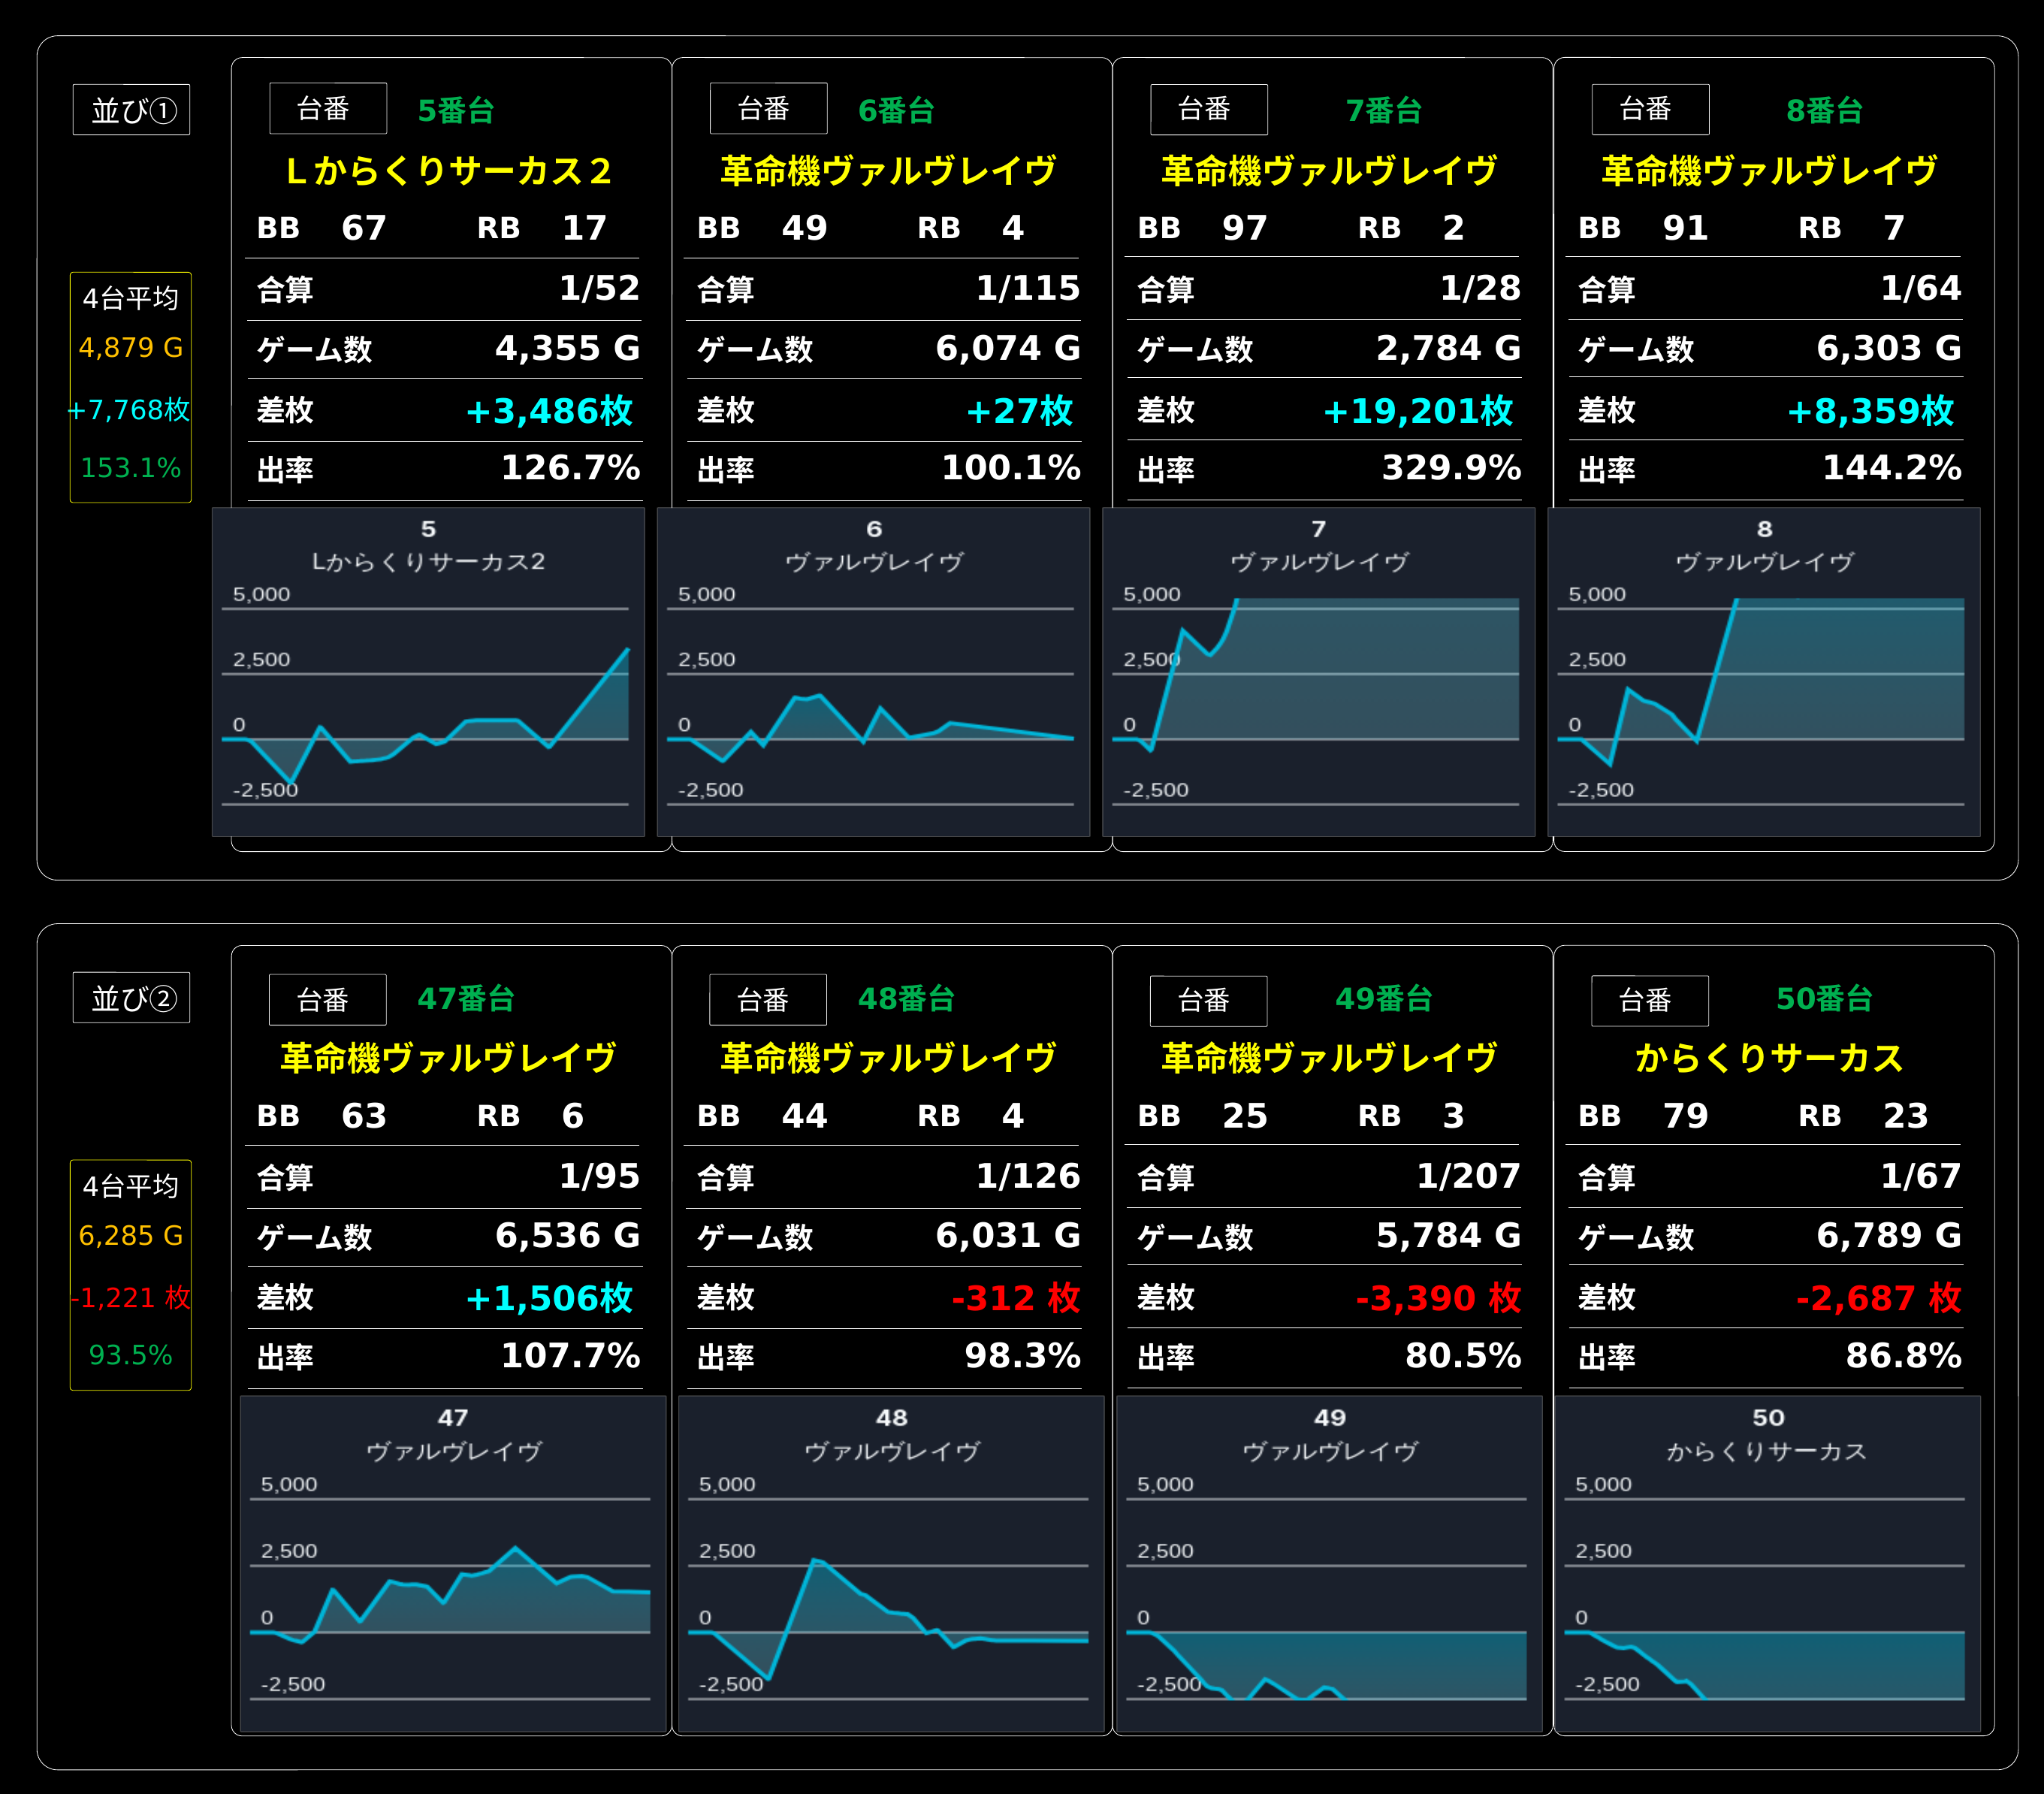This screenshot has width=2044, height=1794.
Task: Click the +19,201枚 difference value
Action: click(1418, 410)
